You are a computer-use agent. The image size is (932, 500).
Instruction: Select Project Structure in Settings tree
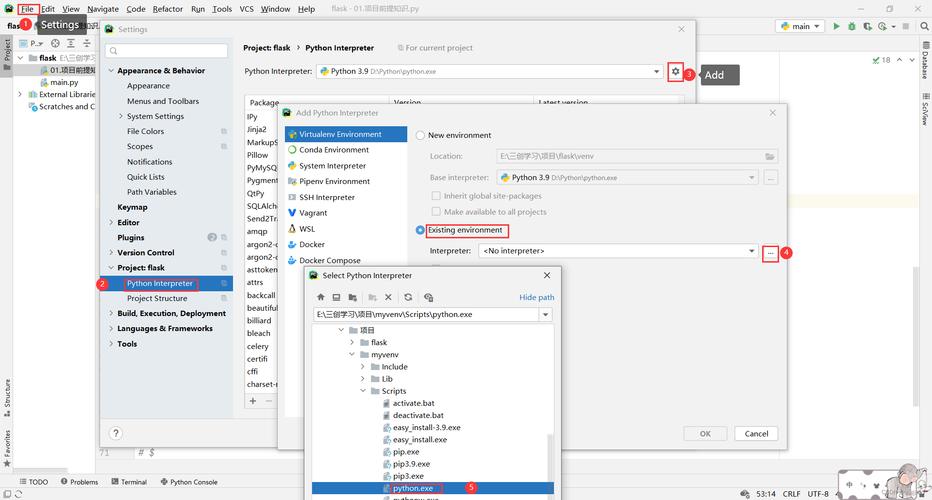point(157,298)
